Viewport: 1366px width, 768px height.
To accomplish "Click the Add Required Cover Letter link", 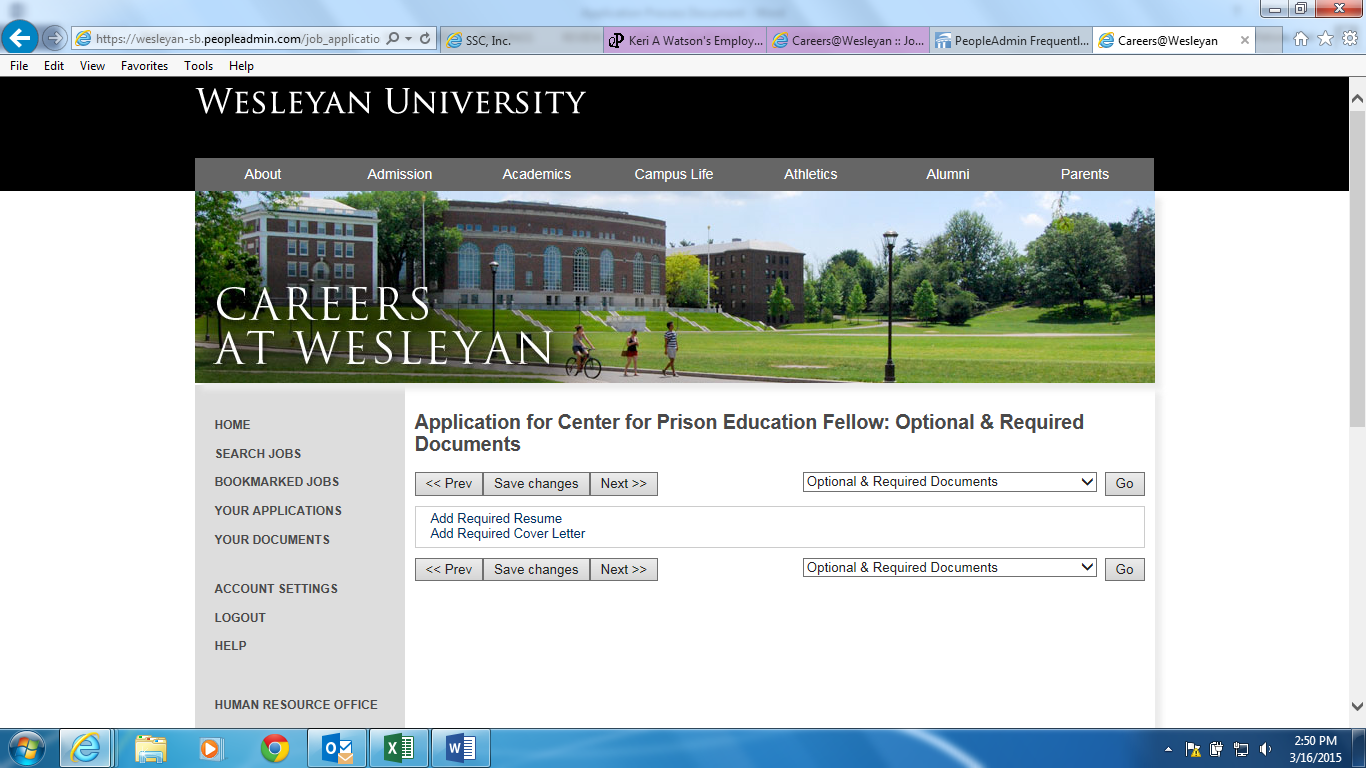I will (x=508, y=533).
